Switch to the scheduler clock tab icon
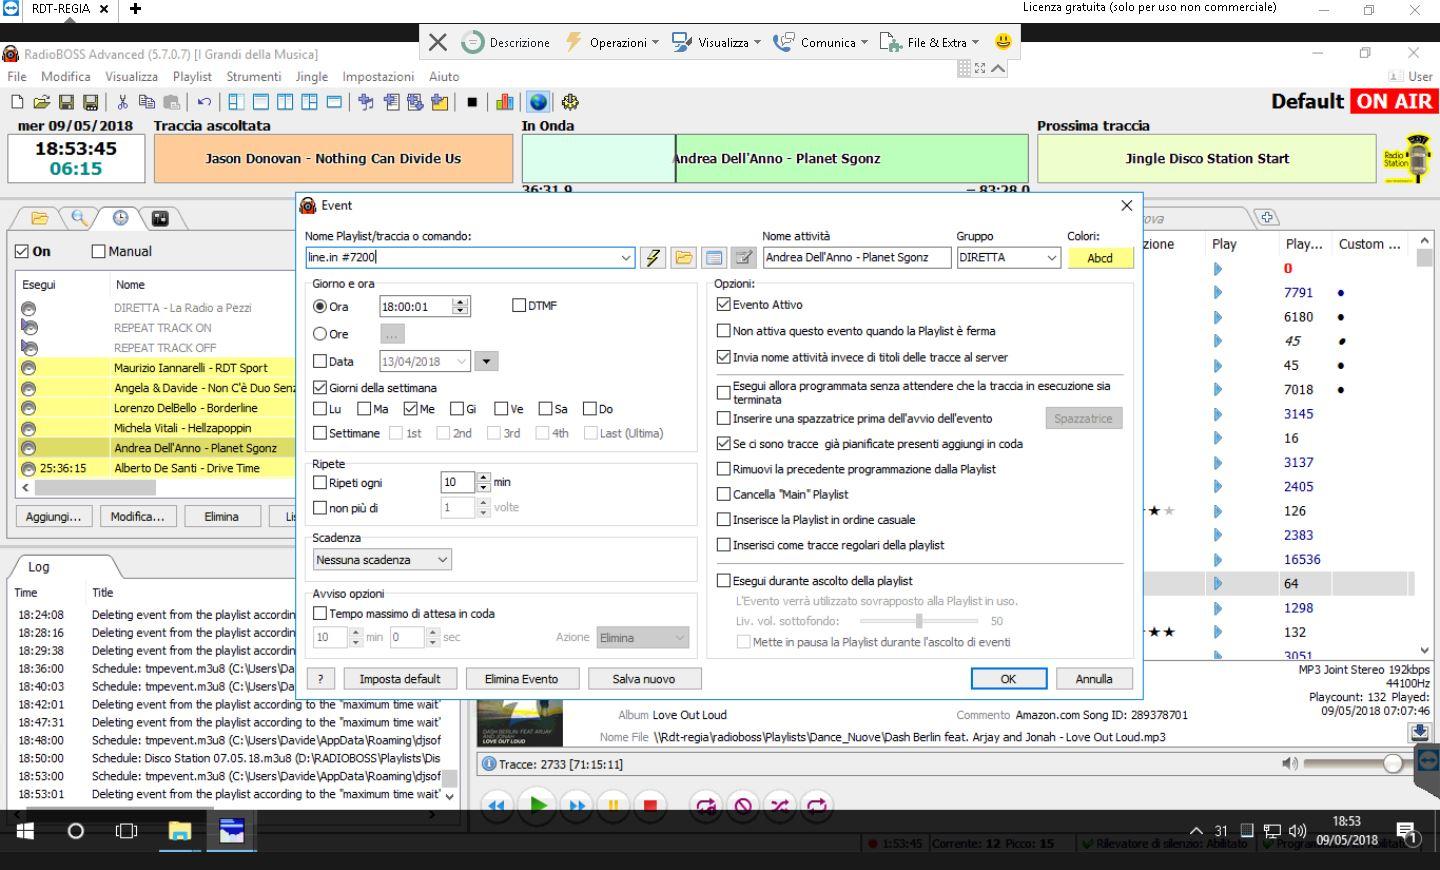Screen dimensions: 1440x870 [120, 218]
